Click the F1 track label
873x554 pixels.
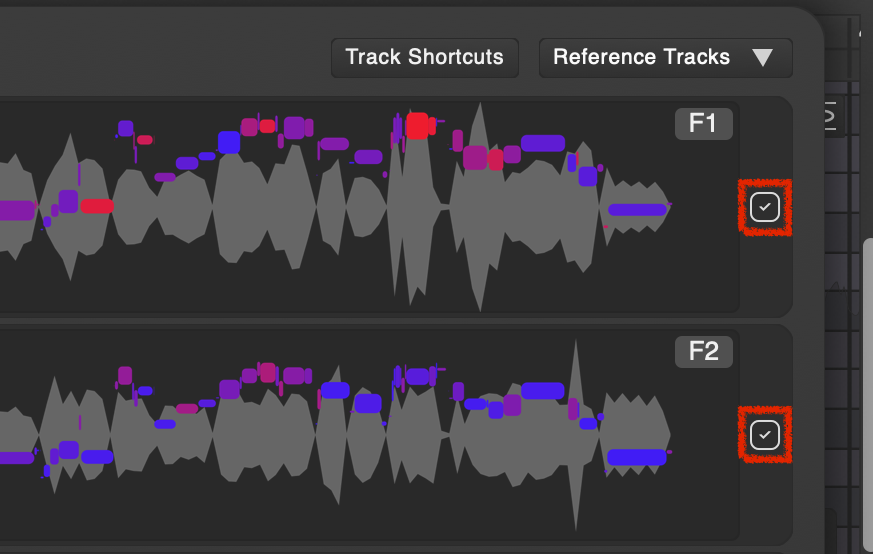703,124
